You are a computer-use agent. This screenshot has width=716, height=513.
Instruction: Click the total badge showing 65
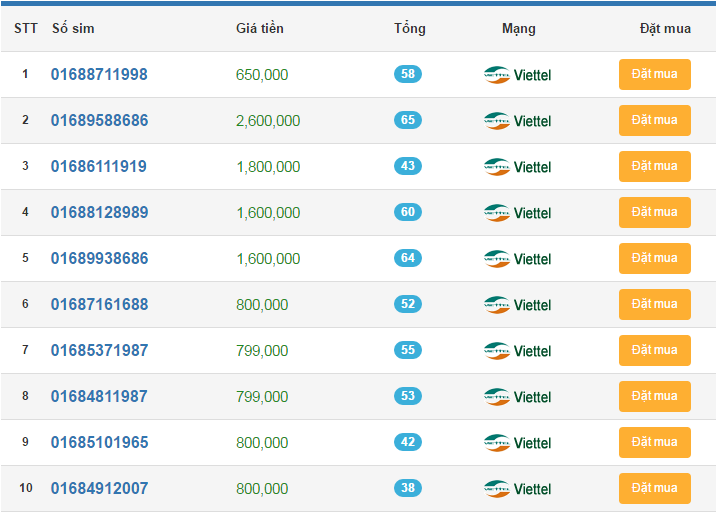tap(408, 120)
